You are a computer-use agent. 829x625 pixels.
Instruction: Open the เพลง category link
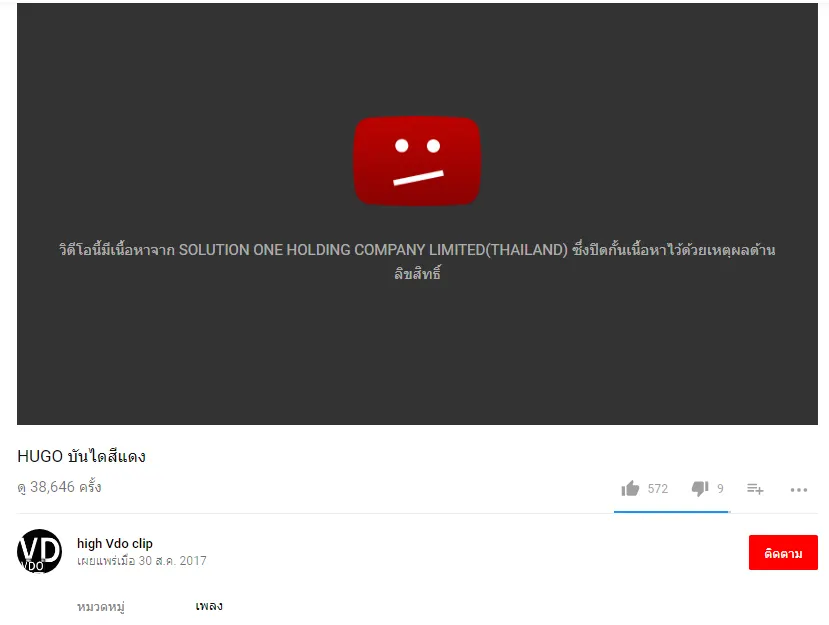pyautogui.click(x=209, y=606)
